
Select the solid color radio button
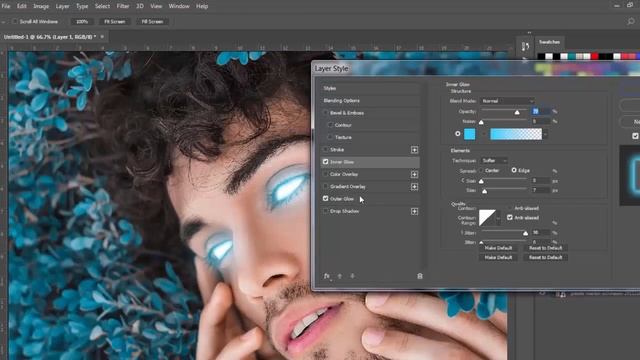pos(458,134)
